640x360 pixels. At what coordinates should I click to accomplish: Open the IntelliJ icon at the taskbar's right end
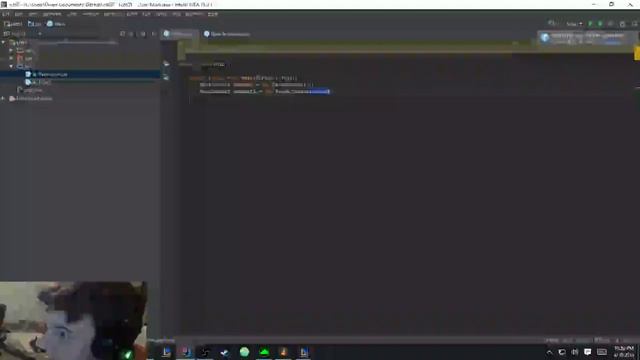pos(304,352)
